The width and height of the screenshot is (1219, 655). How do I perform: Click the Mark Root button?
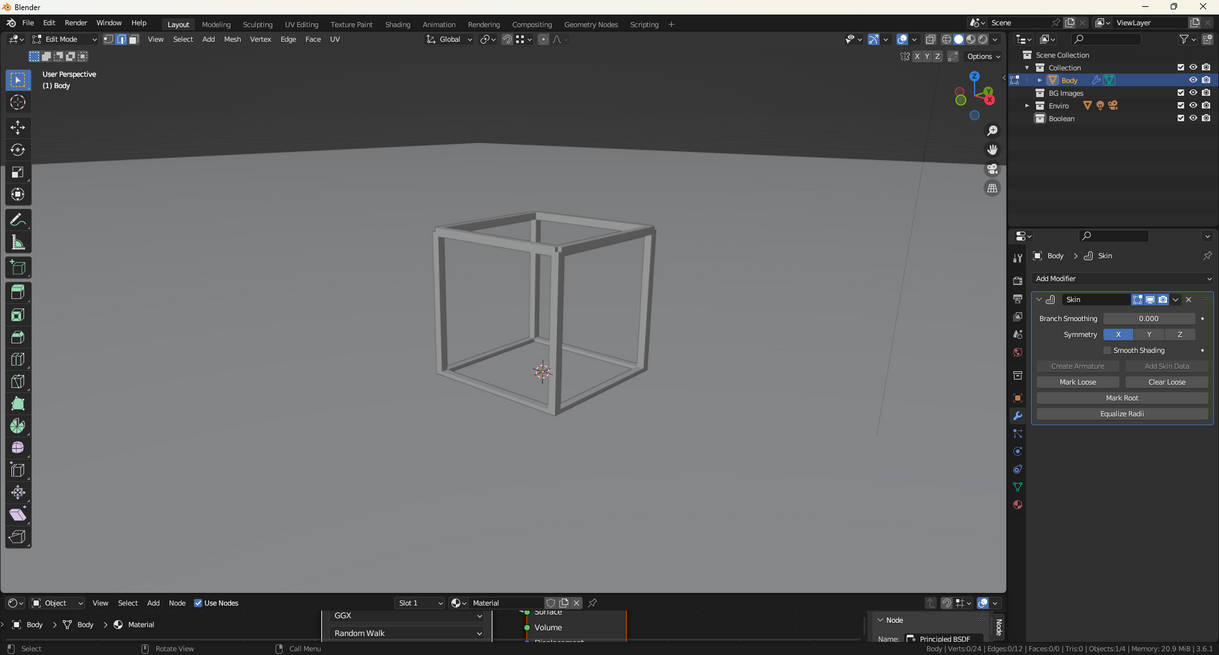1121,398
